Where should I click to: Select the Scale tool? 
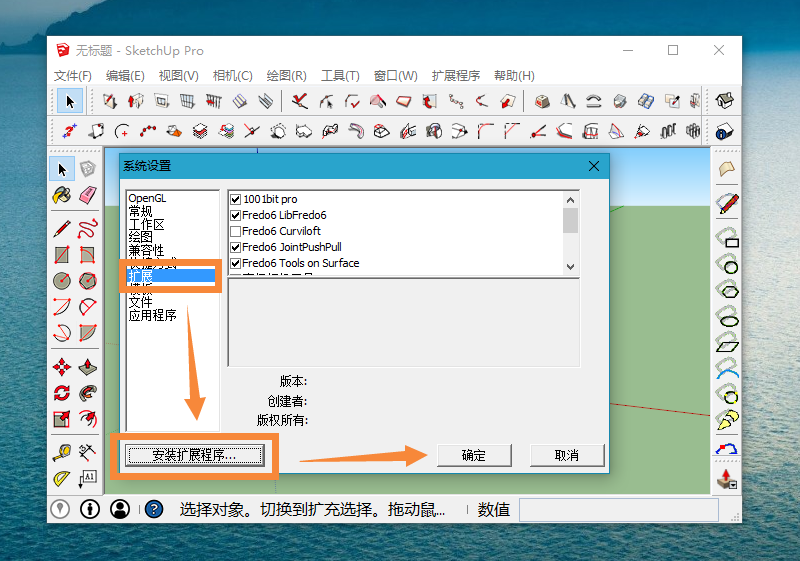click(62, 419)
